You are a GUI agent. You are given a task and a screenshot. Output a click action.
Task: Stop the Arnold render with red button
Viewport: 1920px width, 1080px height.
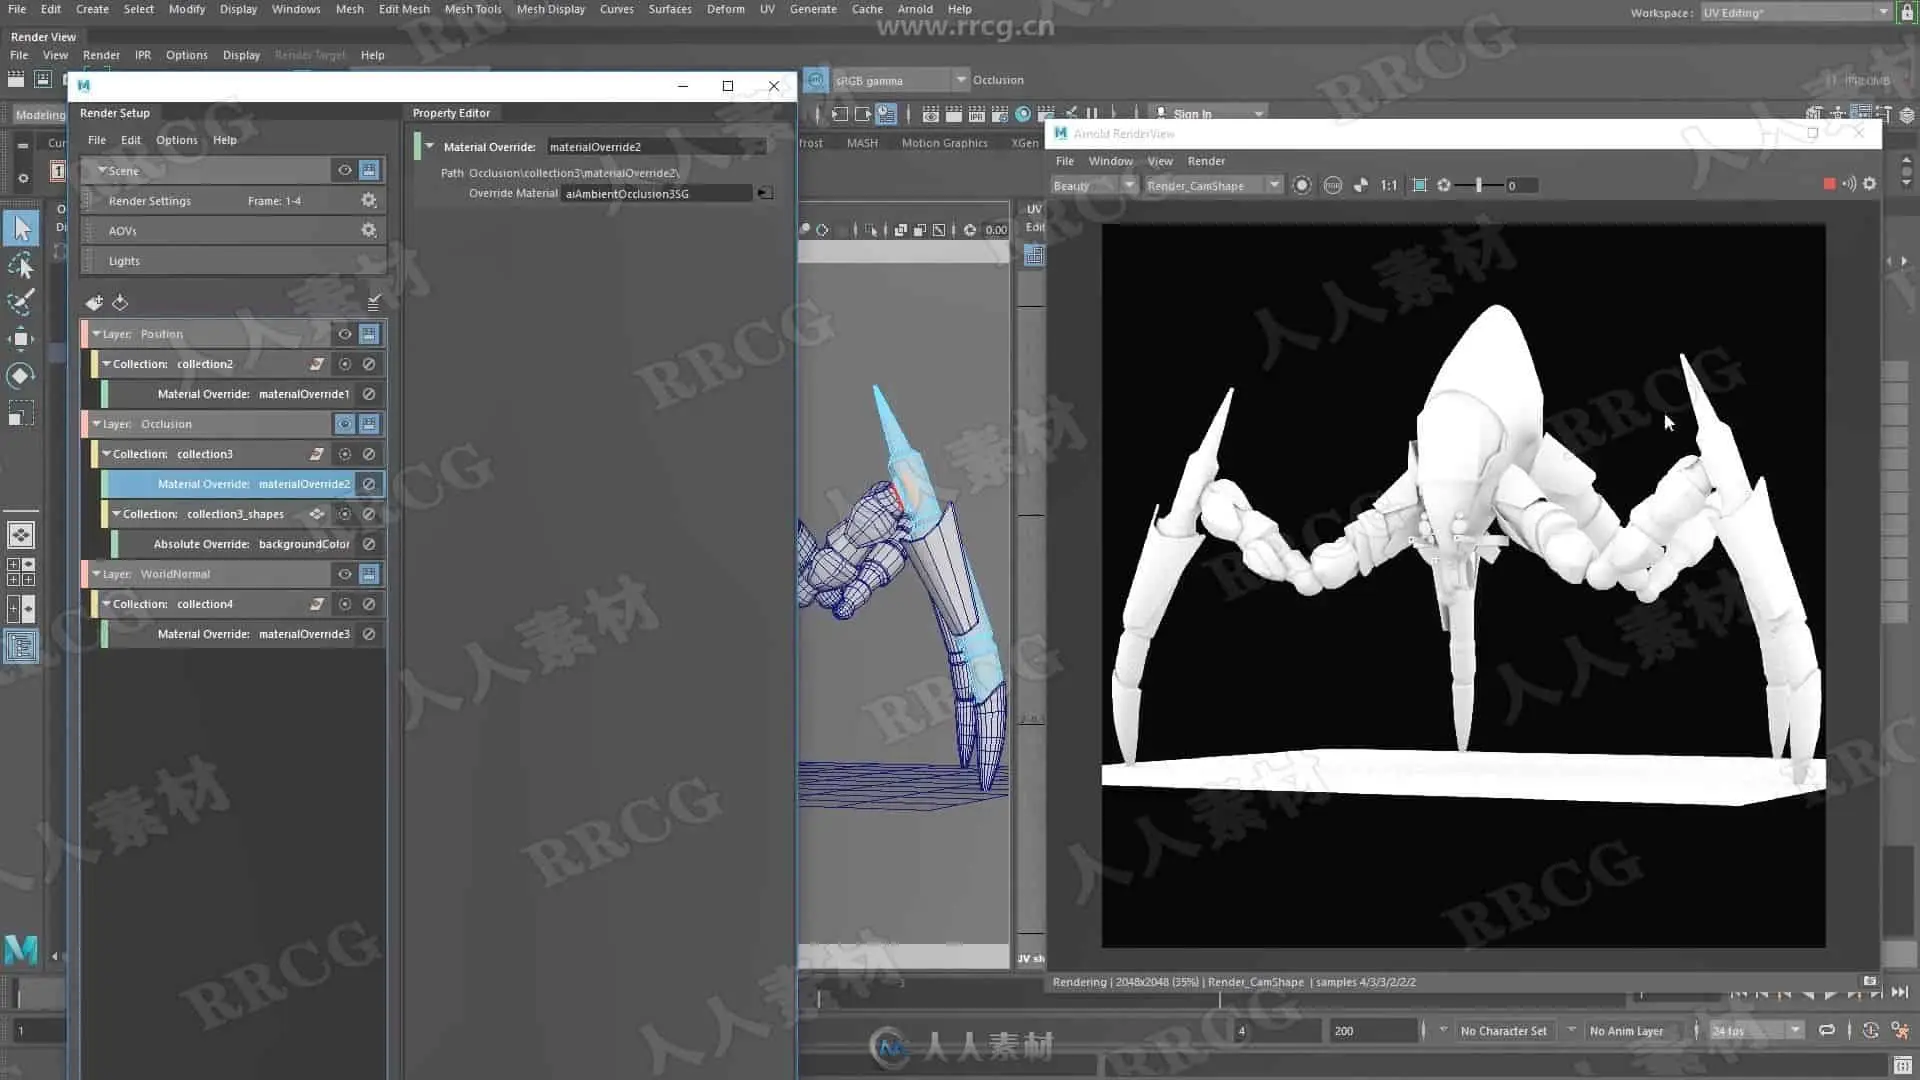click(x=1829, y=184)
